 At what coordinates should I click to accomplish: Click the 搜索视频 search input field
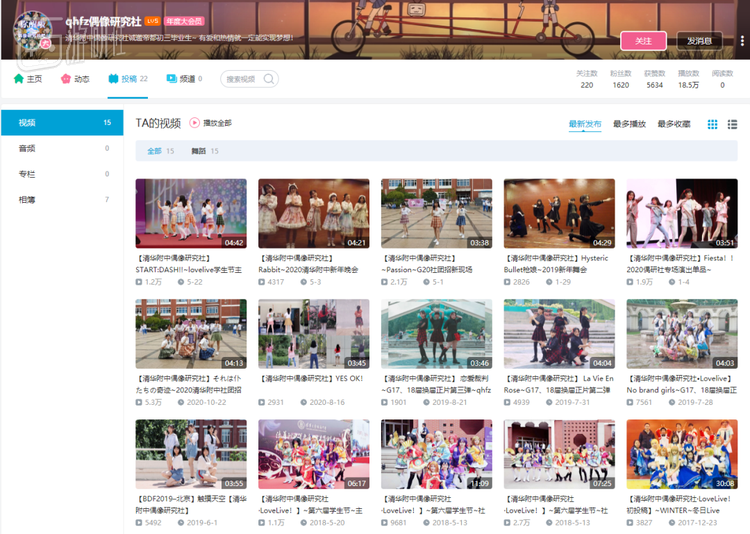[243, 79]
